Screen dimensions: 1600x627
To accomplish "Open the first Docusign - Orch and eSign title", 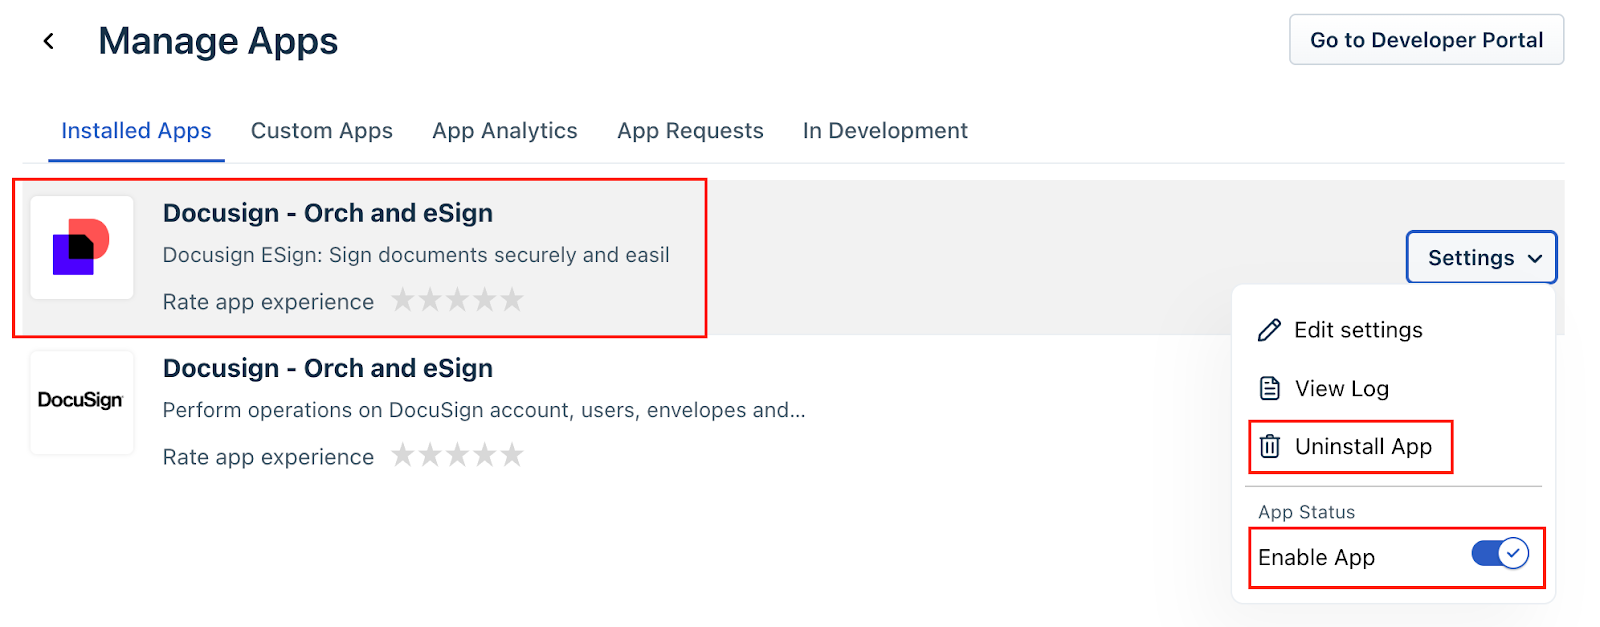I will [328, 213].
